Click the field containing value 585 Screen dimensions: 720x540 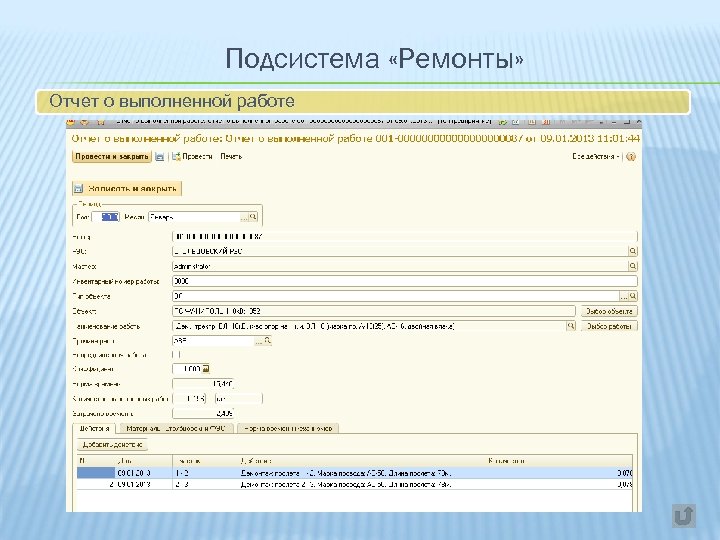213,341
